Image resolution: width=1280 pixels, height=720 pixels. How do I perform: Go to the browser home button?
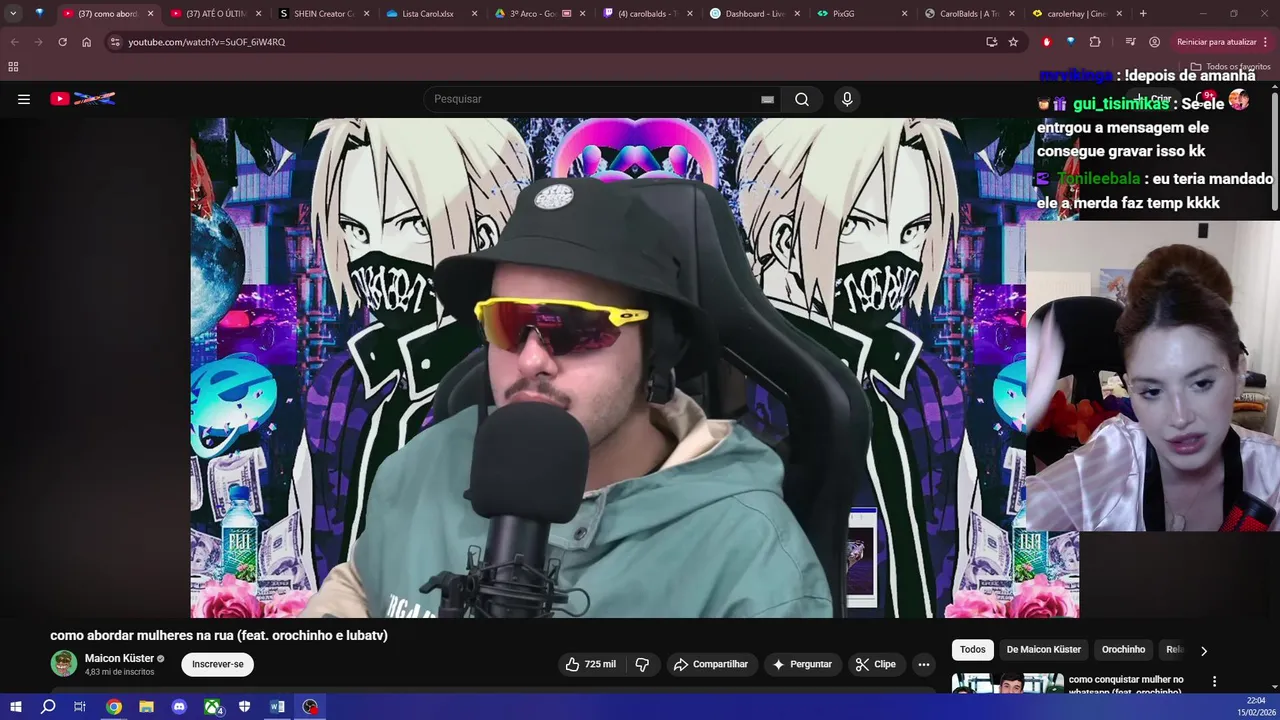click(x=86, y=42)
